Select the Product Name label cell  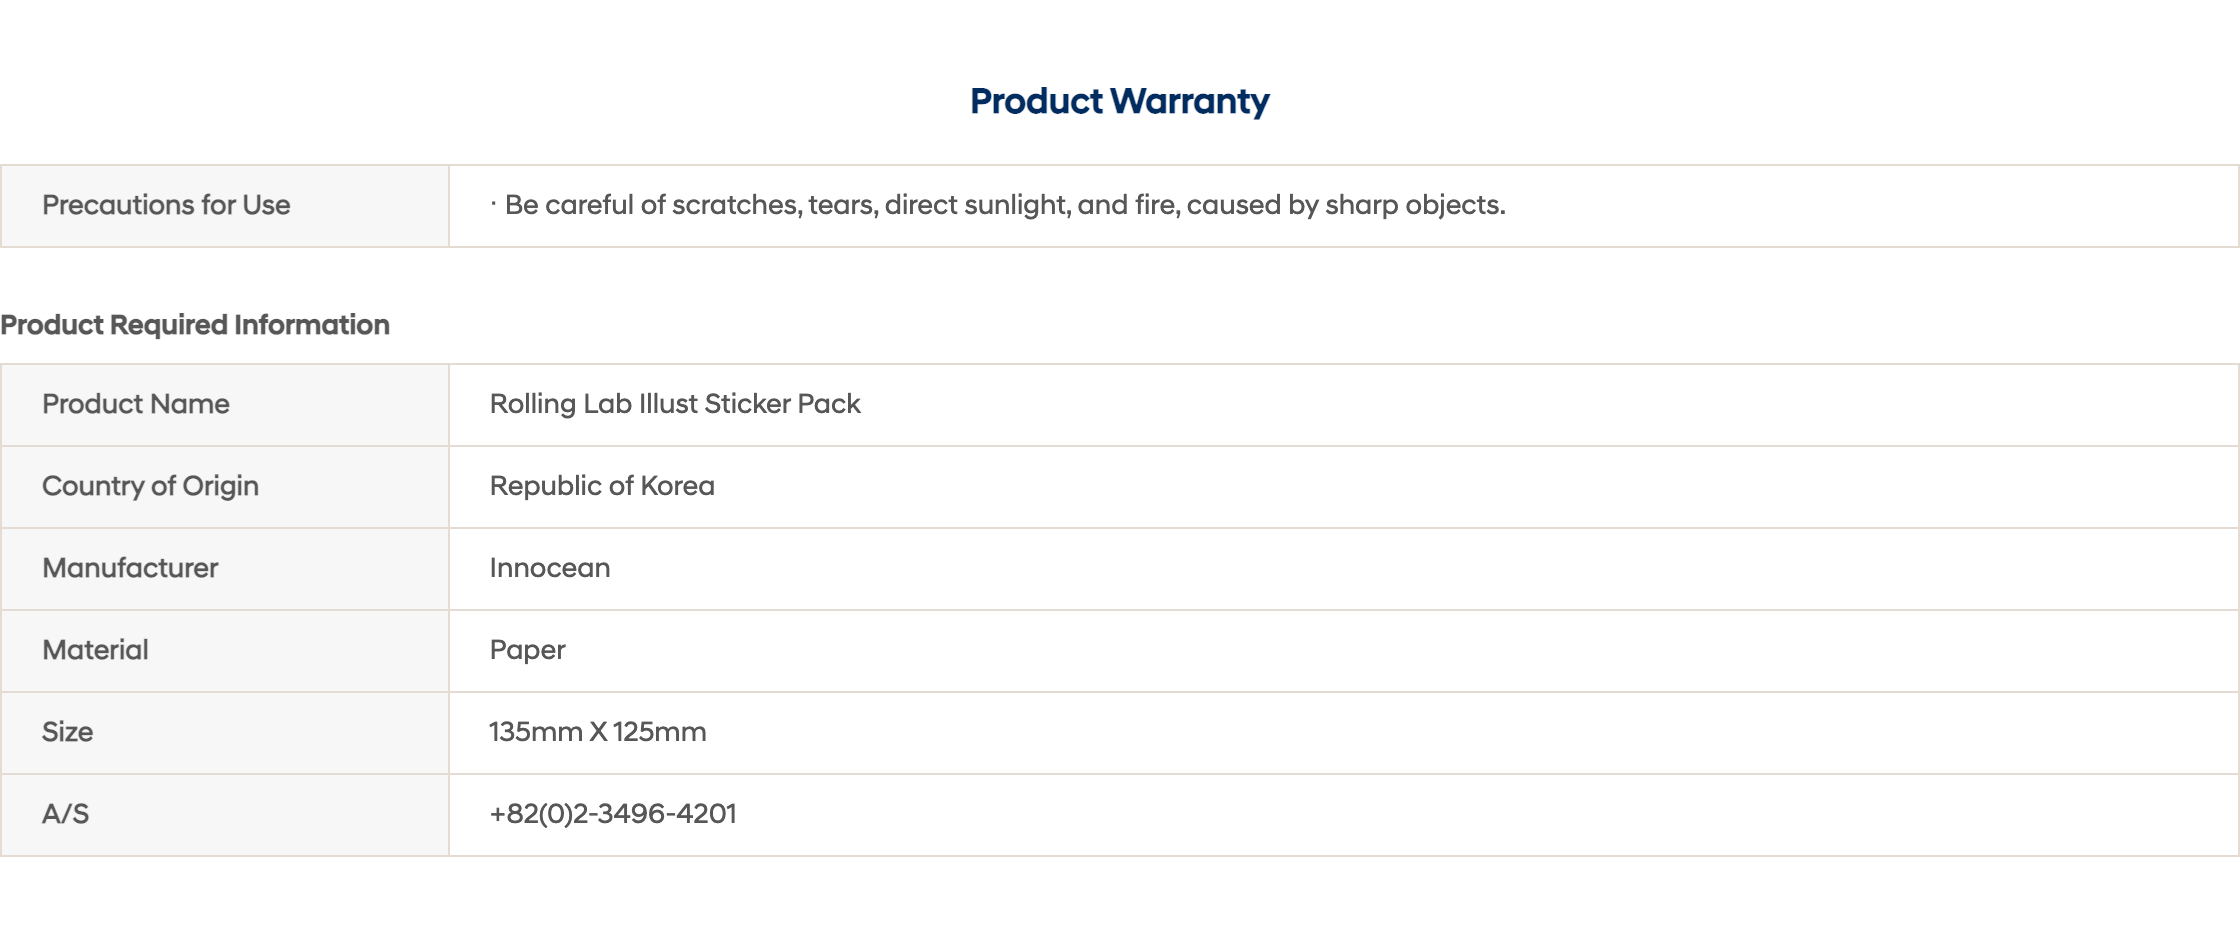tap(225, 405)
